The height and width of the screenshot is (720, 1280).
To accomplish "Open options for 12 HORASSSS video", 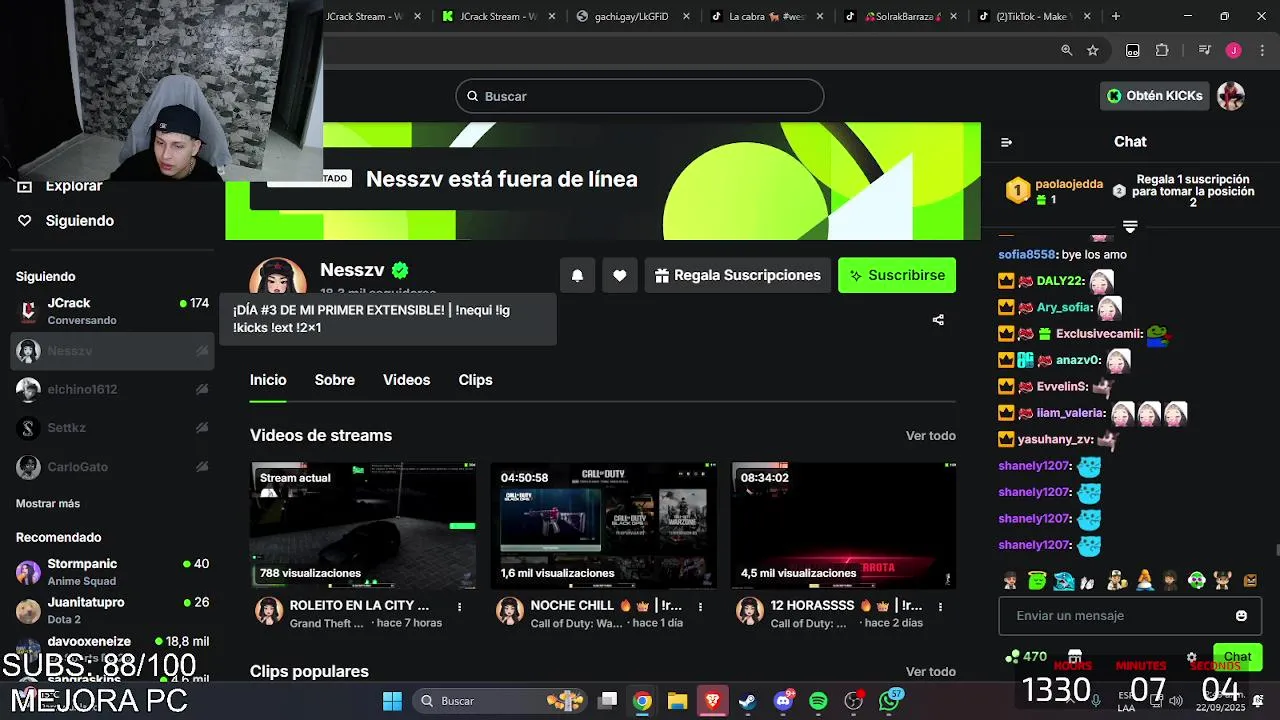I will point(940,607).
